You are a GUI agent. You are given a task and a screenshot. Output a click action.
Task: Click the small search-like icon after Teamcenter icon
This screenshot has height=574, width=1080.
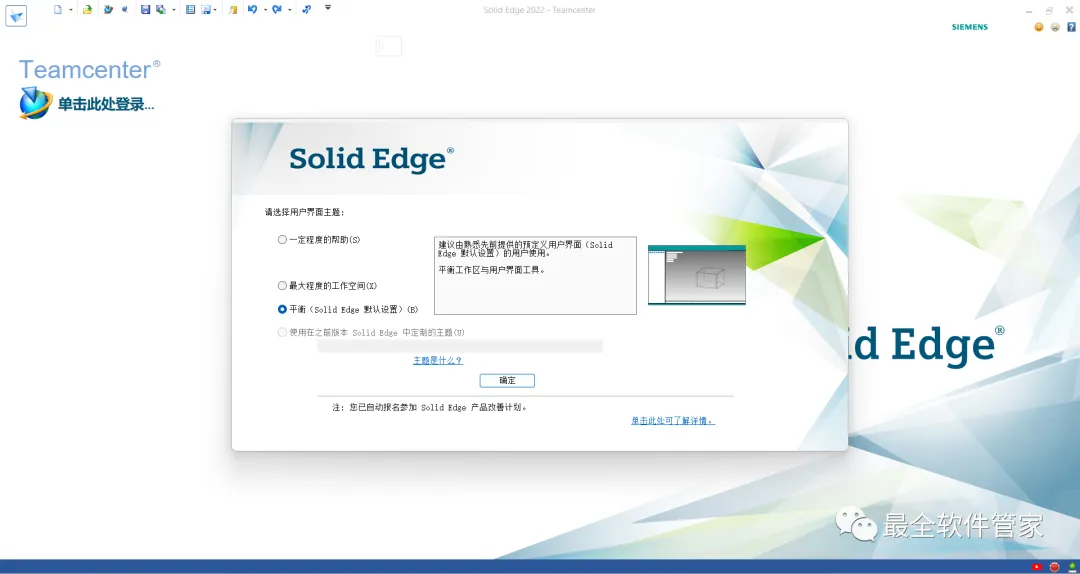click(125, 10)
